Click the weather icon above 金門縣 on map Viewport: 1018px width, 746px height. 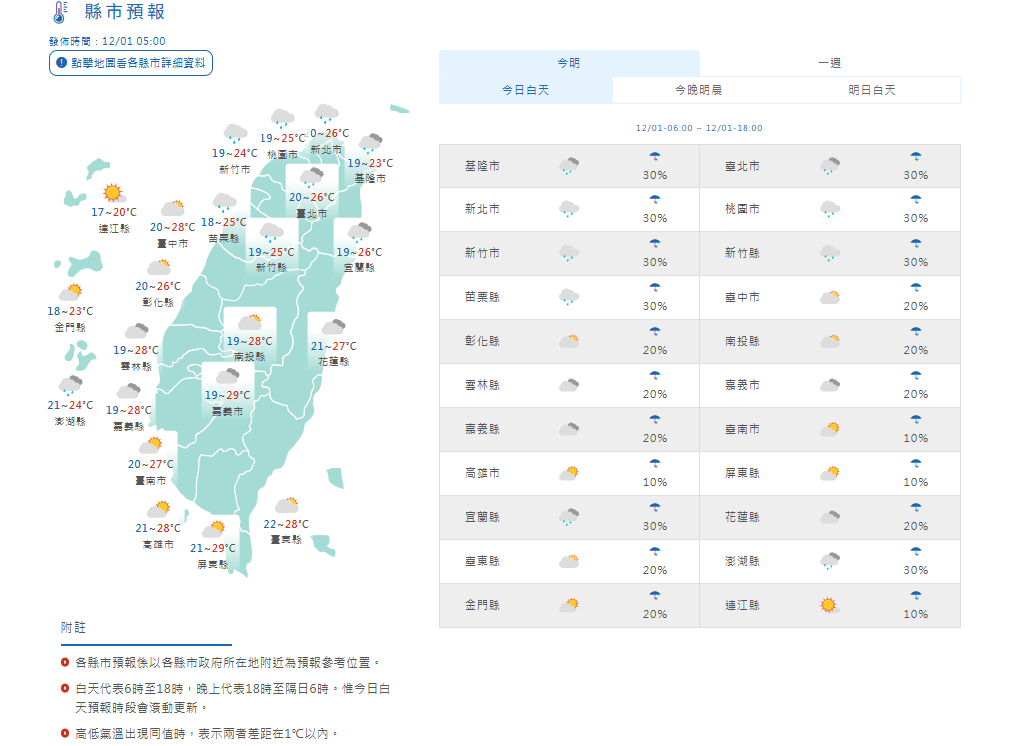coord(69,293)
